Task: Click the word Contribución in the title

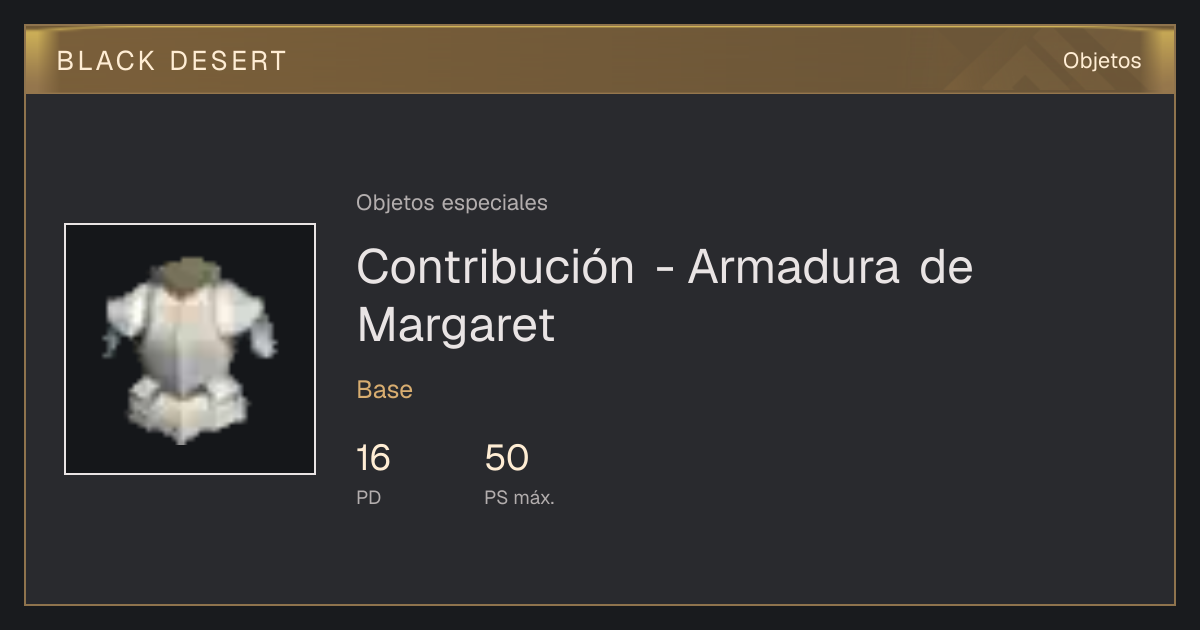Action: pyautogui.click(x=495, y=267)
